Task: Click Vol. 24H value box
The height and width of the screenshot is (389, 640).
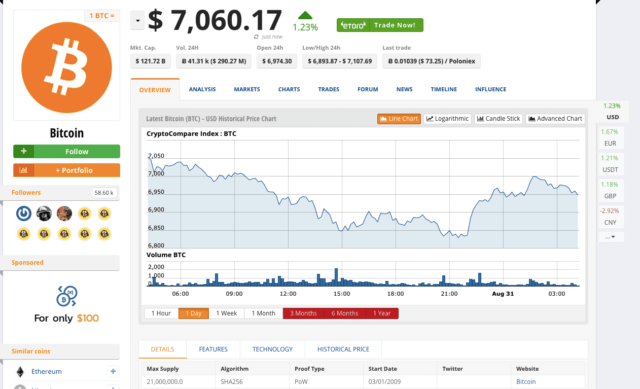Action: (213, 61)
